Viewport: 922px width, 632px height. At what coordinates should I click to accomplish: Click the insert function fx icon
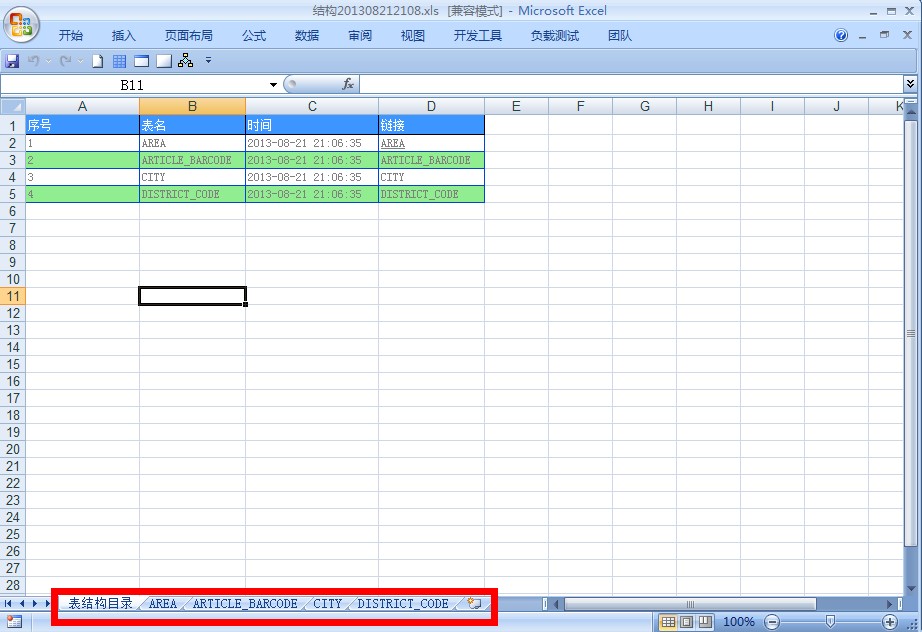(348, 84)
